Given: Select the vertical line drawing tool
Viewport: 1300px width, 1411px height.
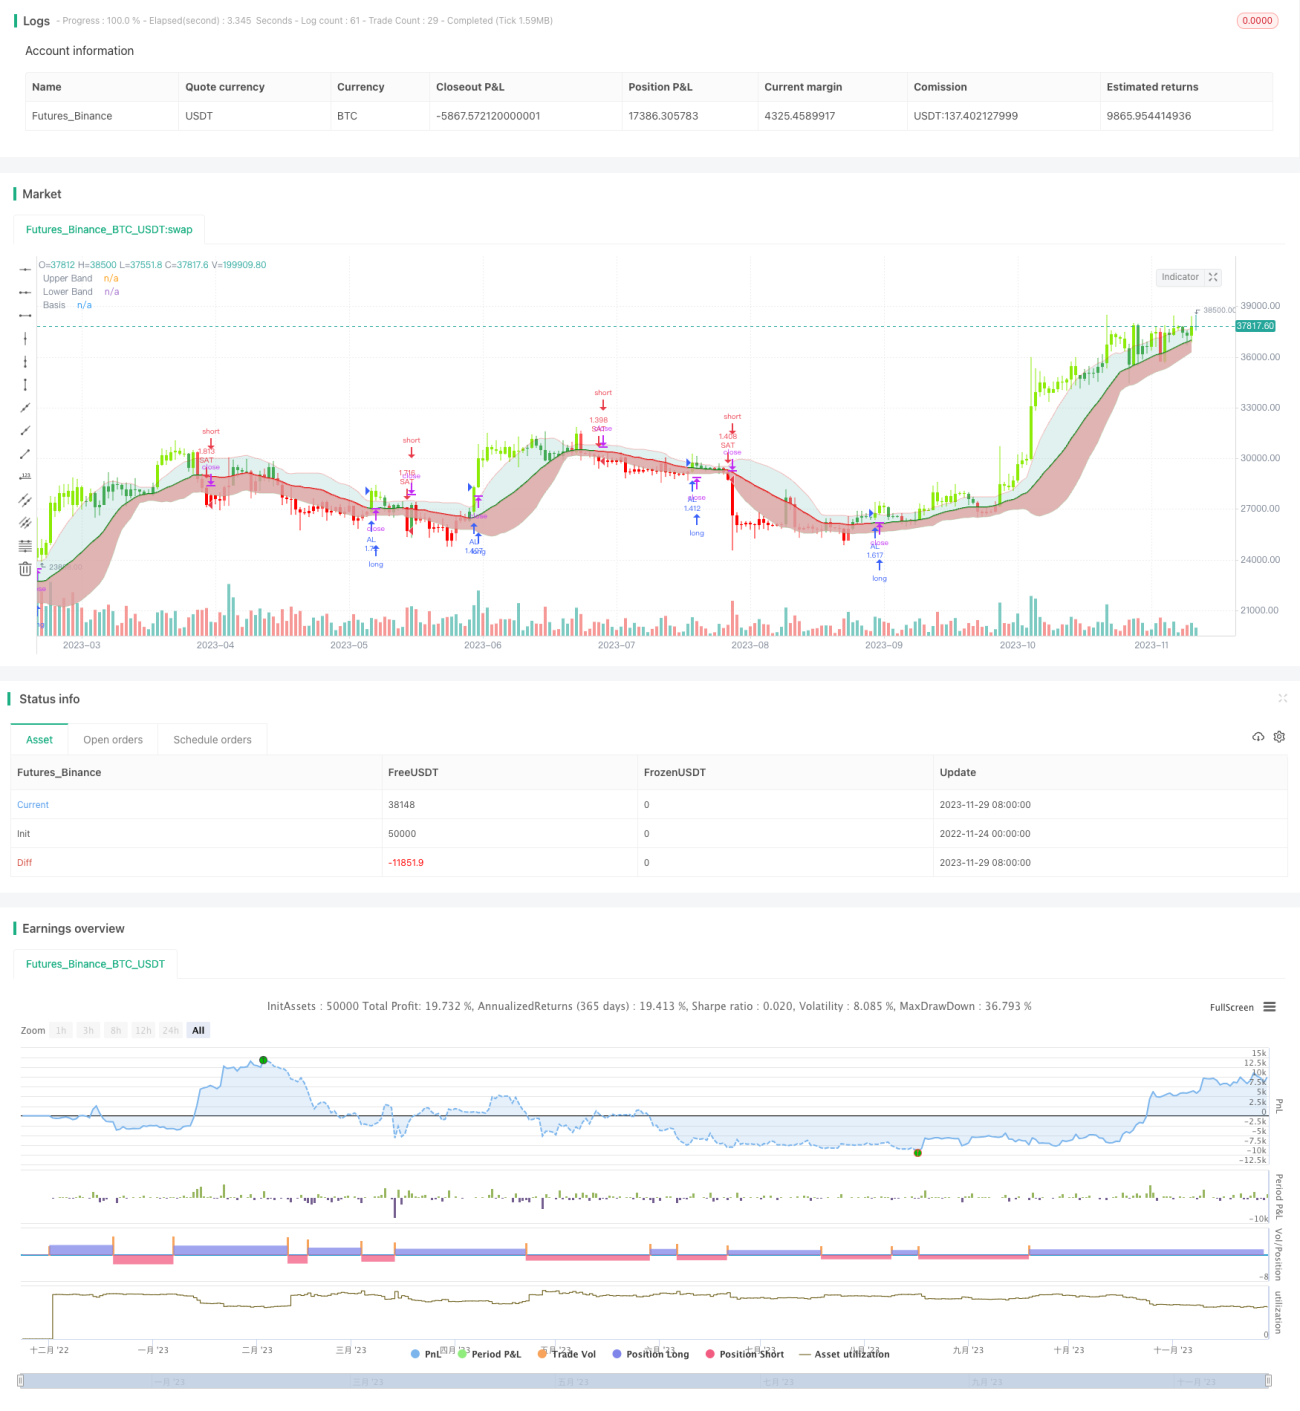Looking at the screenshot, I should coord(25,338).
